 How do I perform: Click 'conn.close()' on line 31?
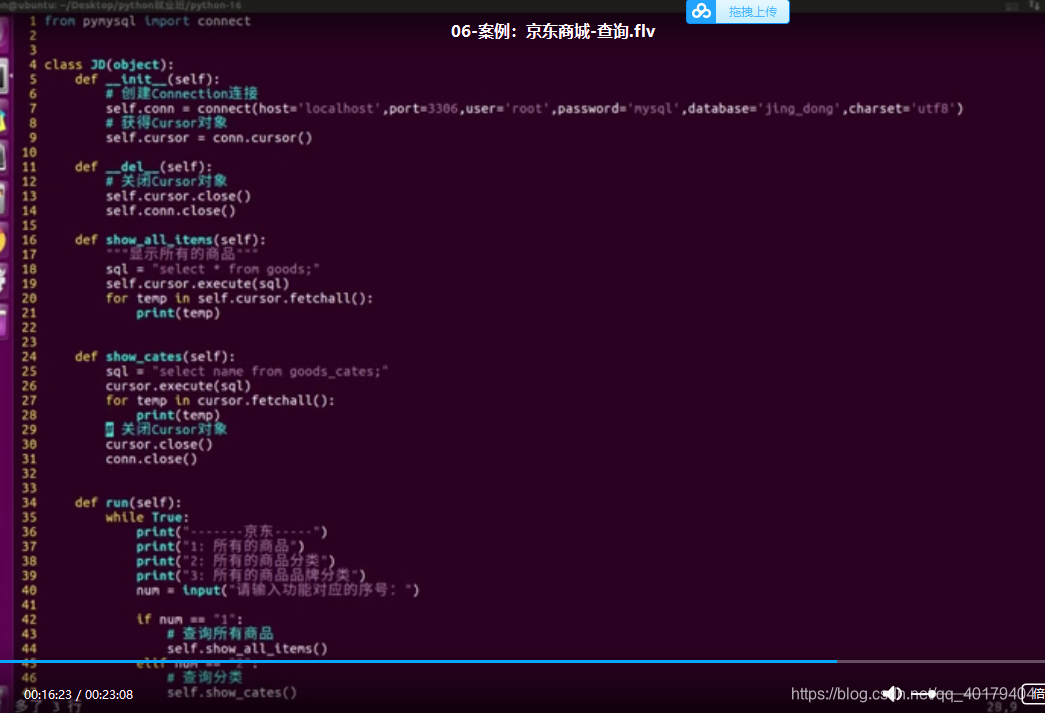pos(151,459)
